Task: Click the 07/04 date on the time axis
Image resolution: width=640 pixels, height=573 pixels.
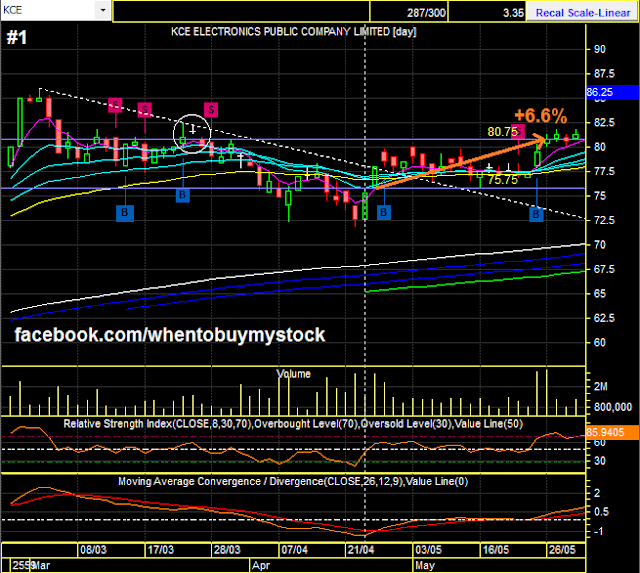Action: point(294,550)
